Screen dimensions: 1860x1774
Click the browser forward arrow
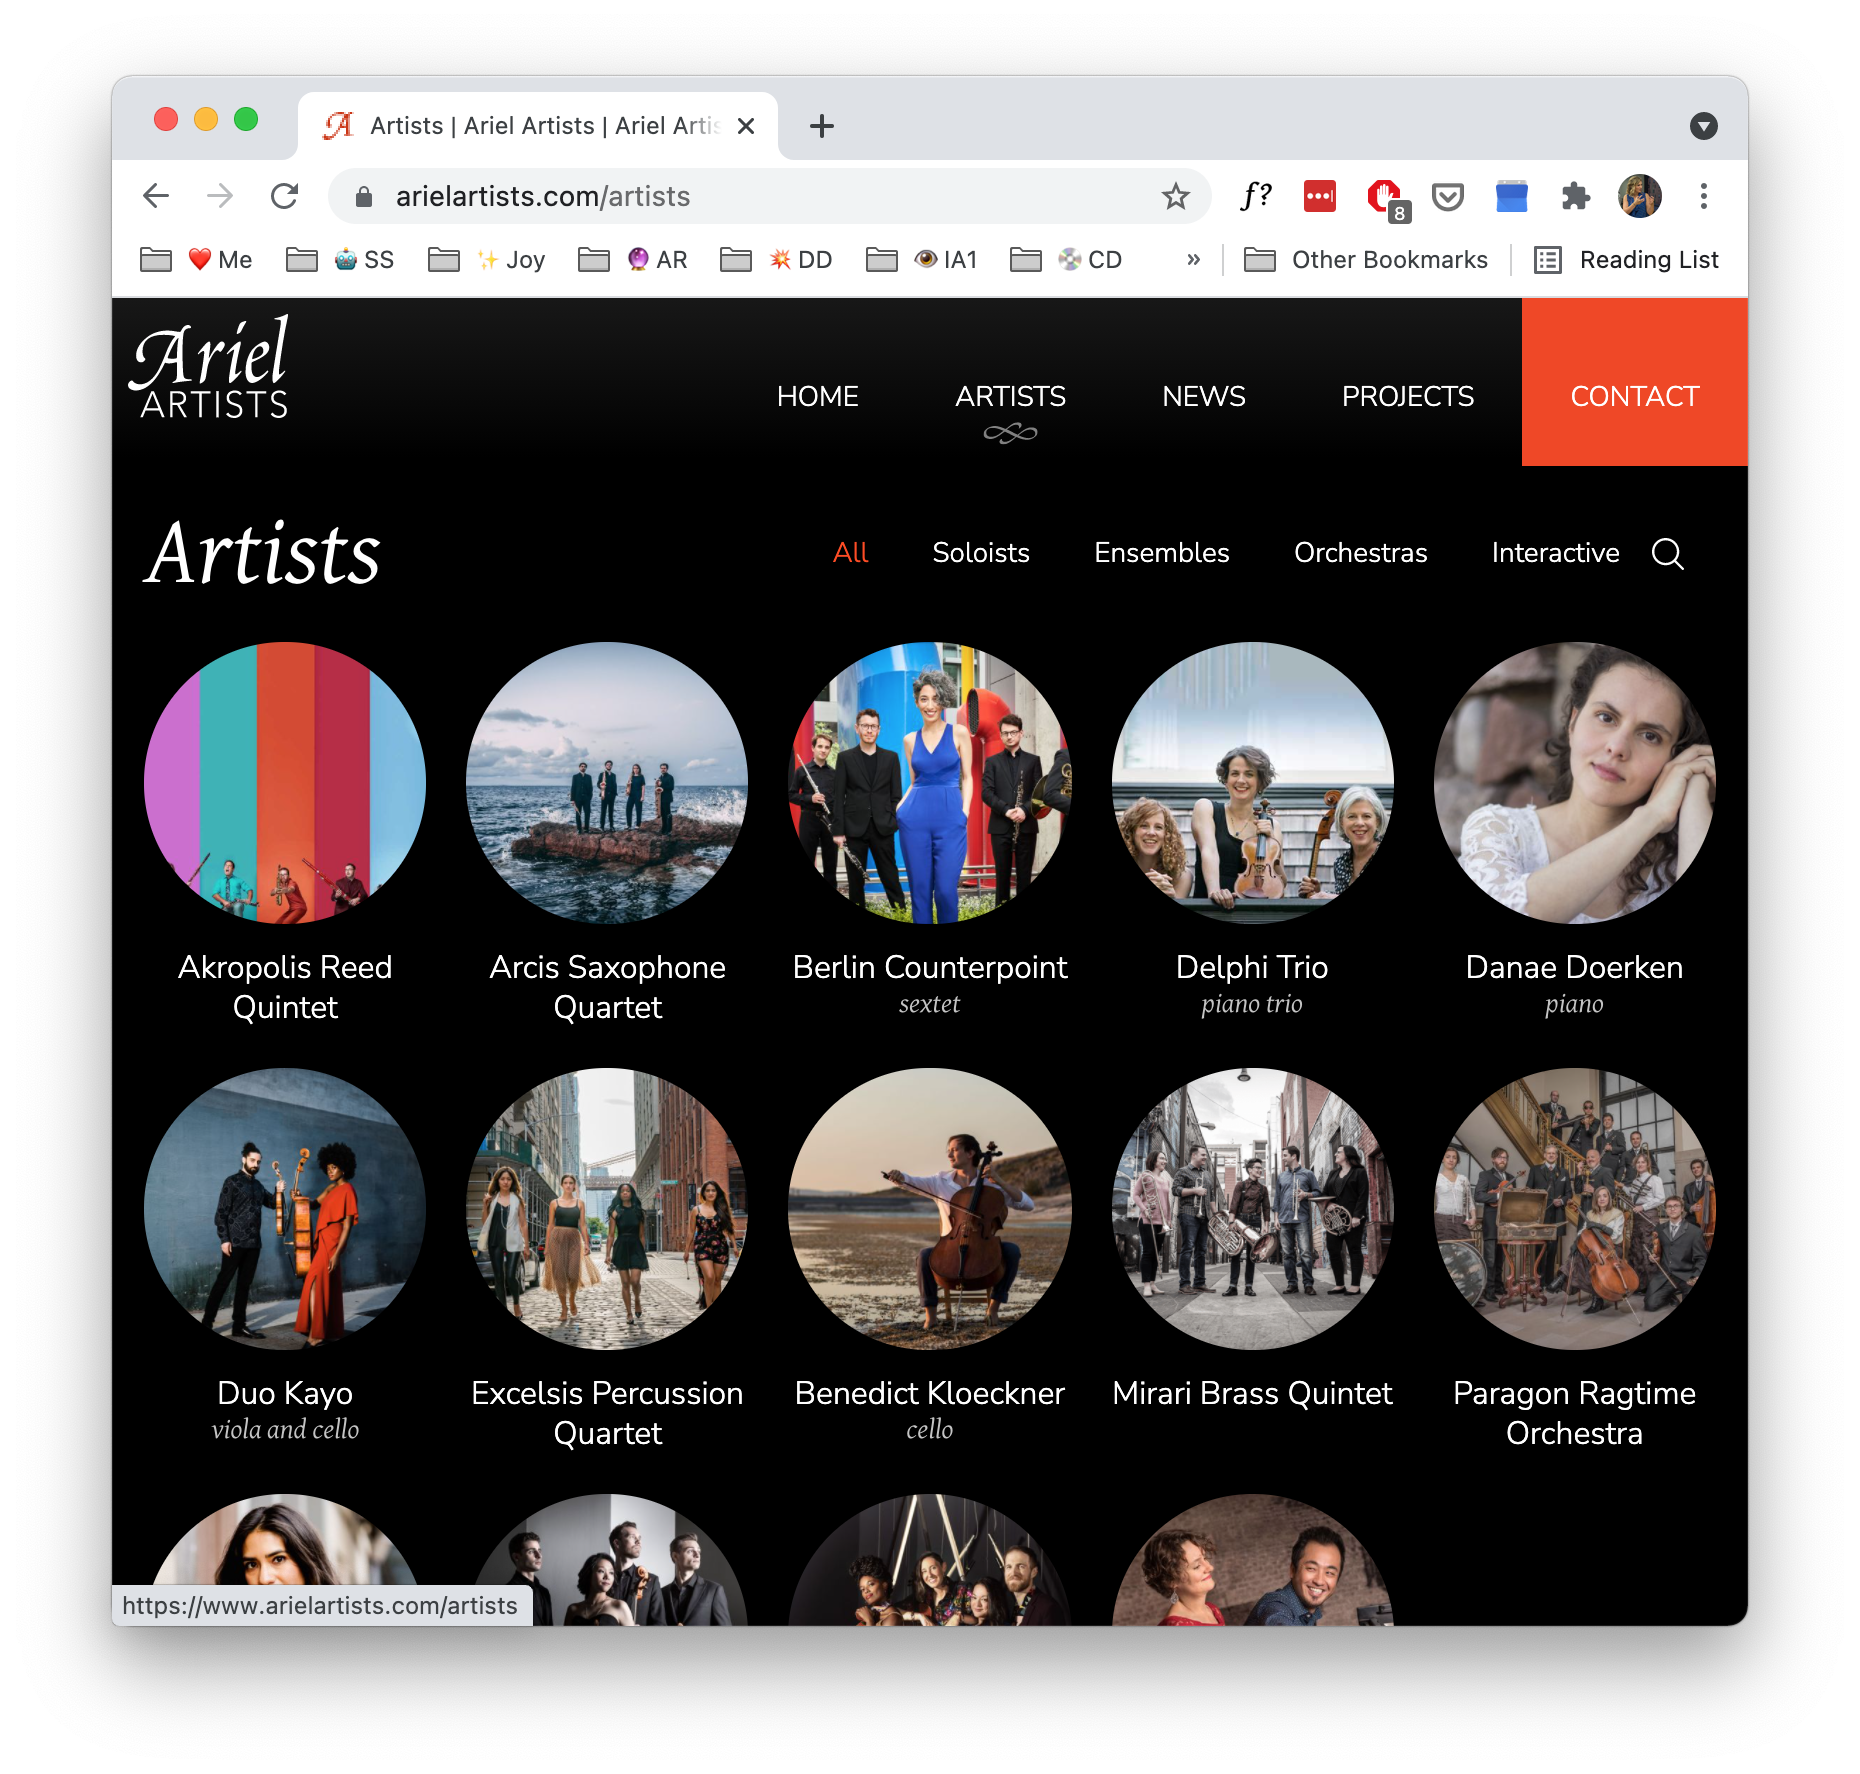(x=220, y=196)
